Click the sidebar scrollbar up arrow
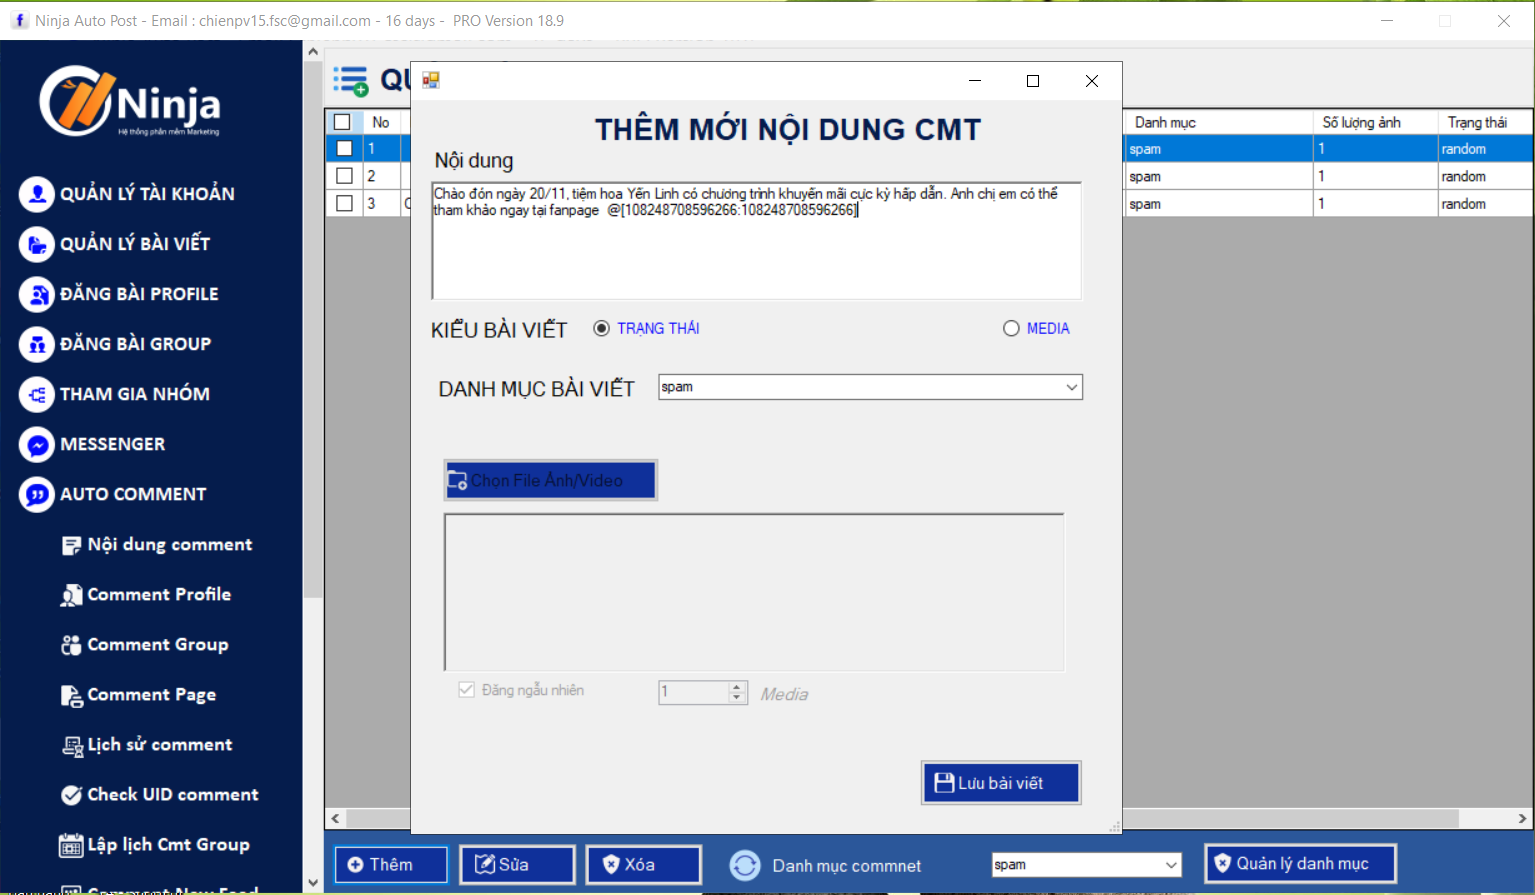Screen dimensions: 1535x895 313,51
